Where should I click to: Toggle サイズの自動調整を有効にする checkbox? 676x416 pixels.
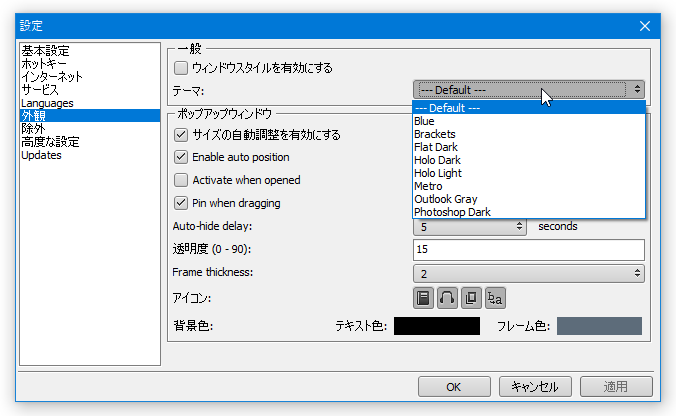[181, 135]
